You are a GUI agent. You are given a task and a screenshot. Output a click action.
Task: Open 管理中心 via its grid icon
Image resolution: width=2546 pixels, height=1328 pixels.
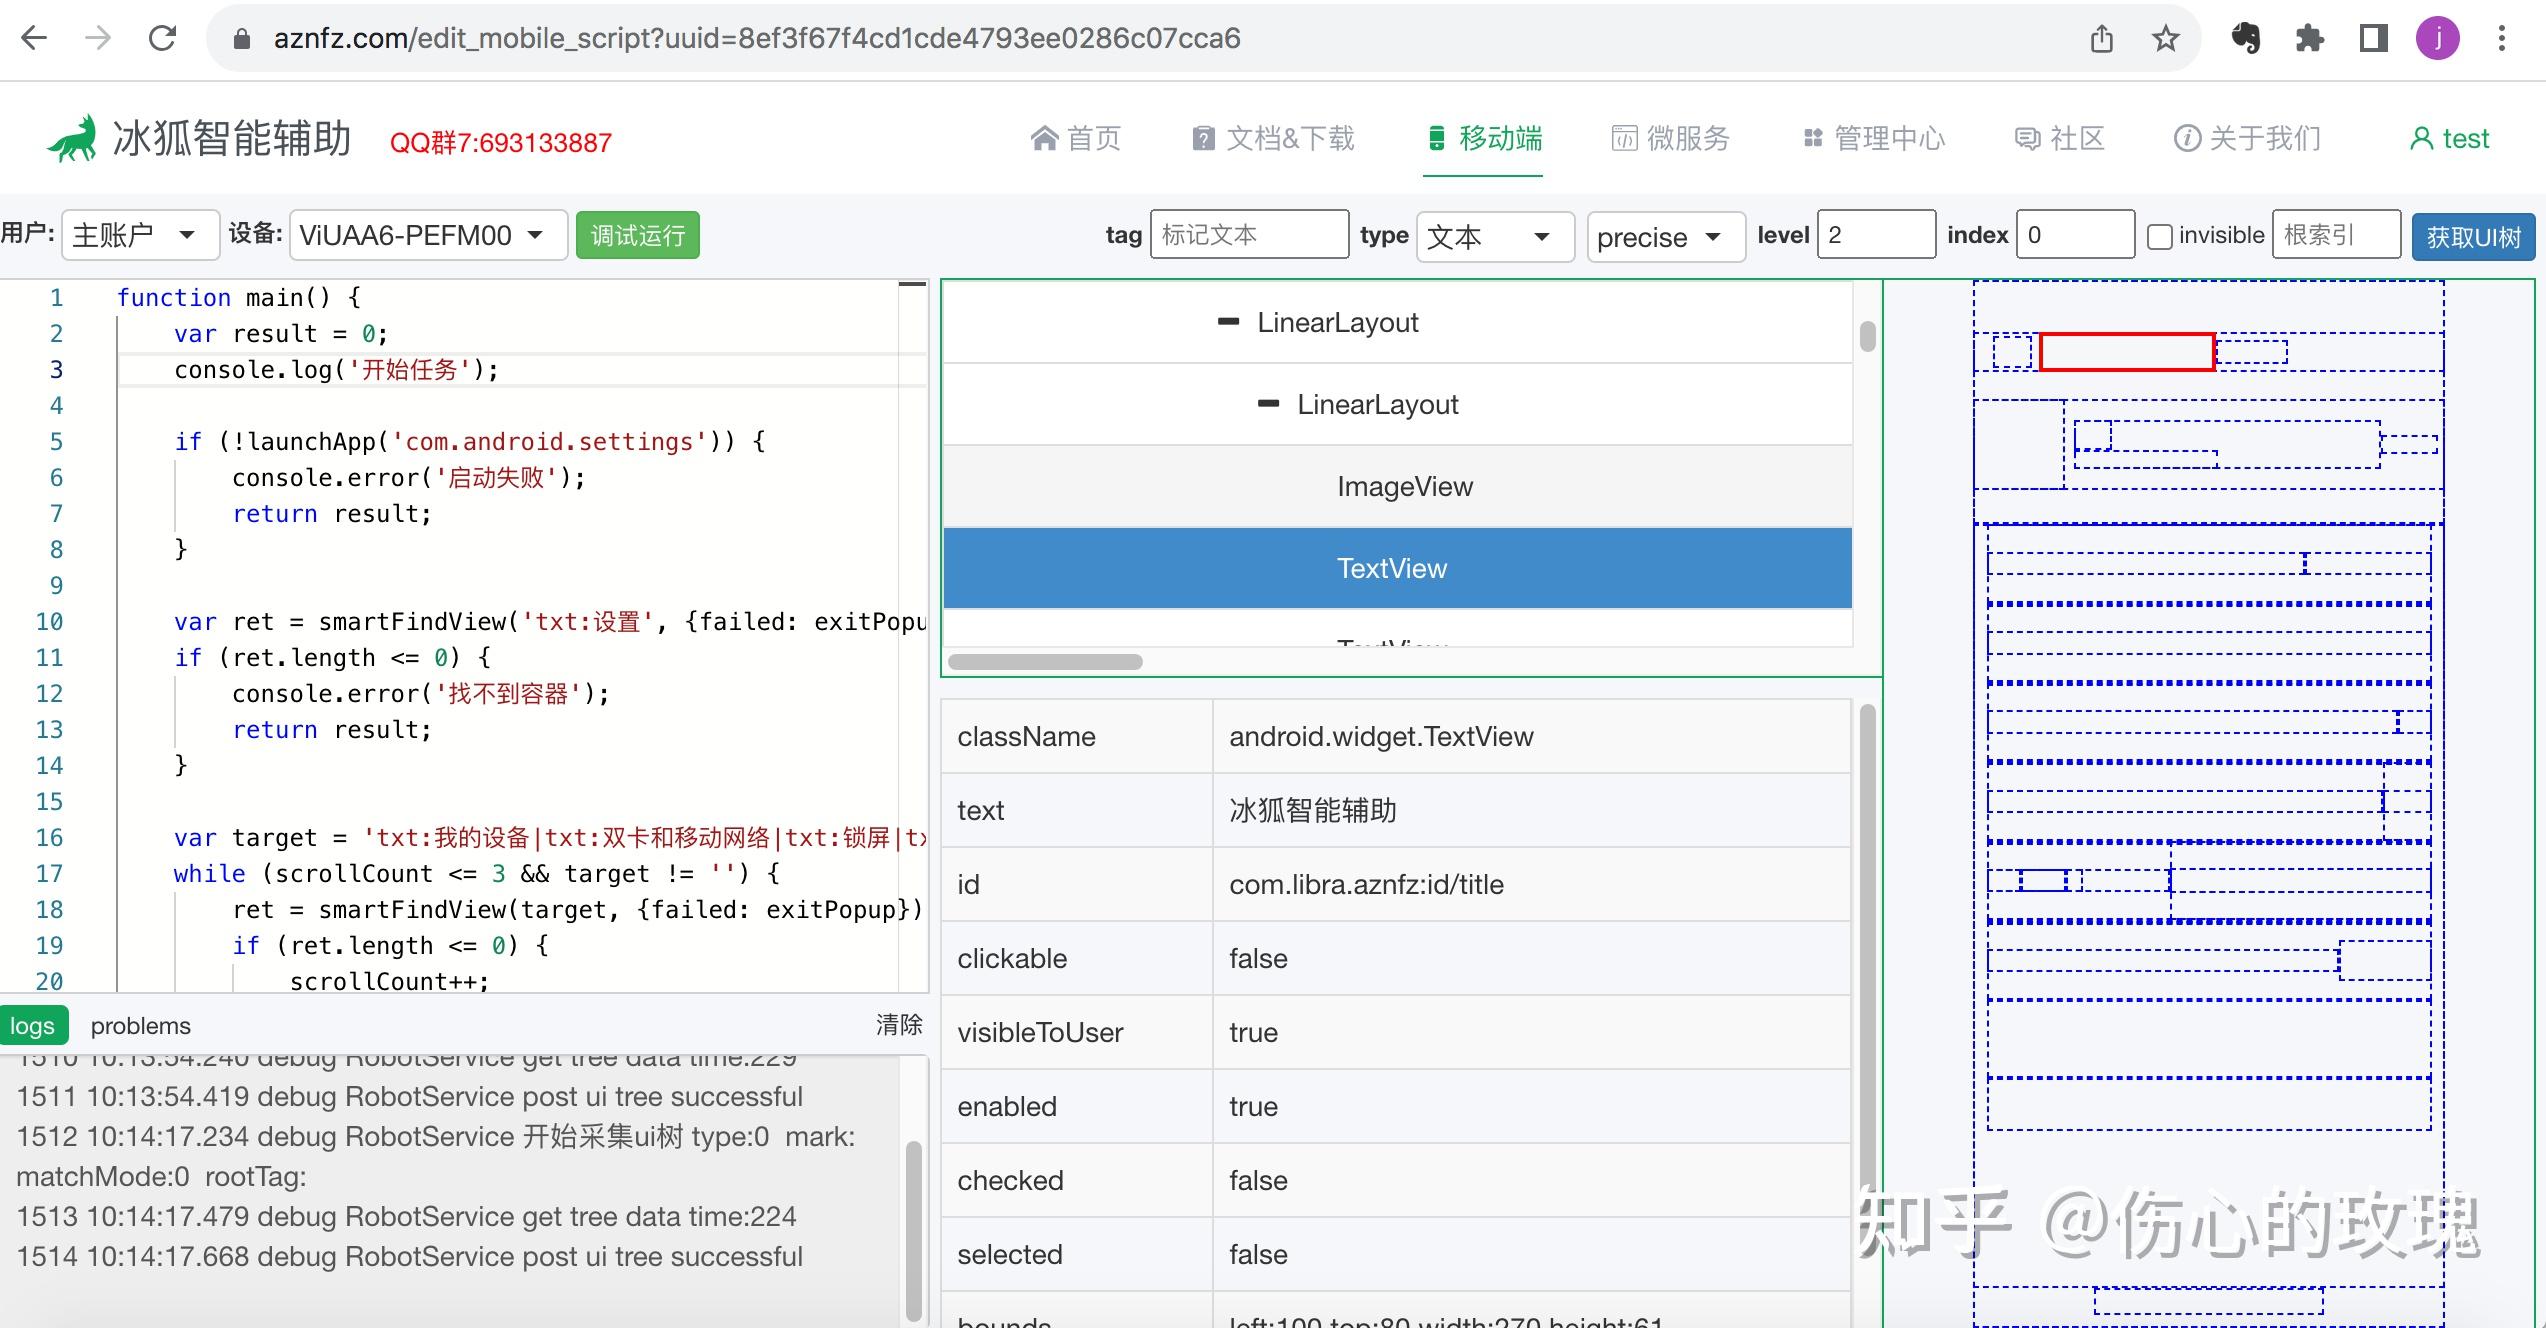tap(1812, 137)
